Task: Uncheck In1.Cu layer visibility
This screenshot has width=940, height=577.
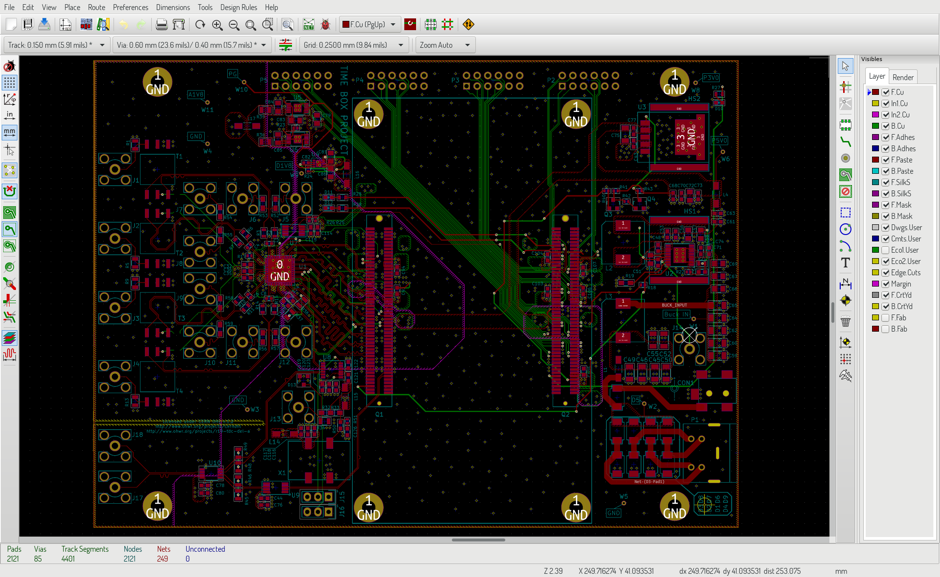Action: (885, 103)
